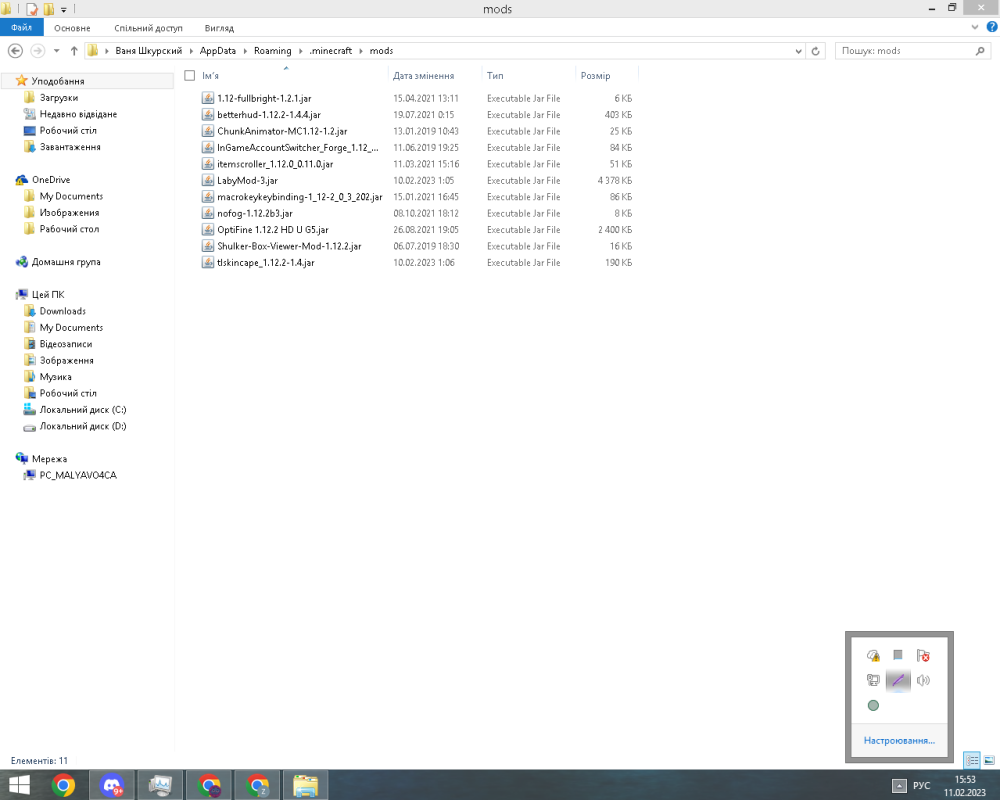
Task: Click the volume speaker tray icon
Action: (923, 680)
